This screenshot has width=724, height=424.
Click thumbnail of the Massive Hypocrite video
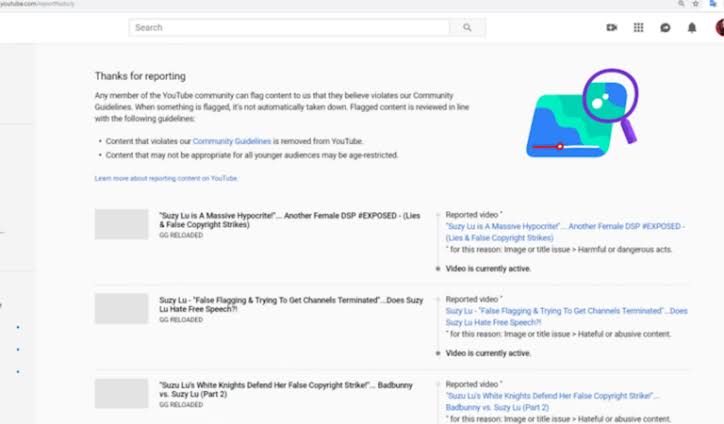pyautogui.click(x=121, y=224)
